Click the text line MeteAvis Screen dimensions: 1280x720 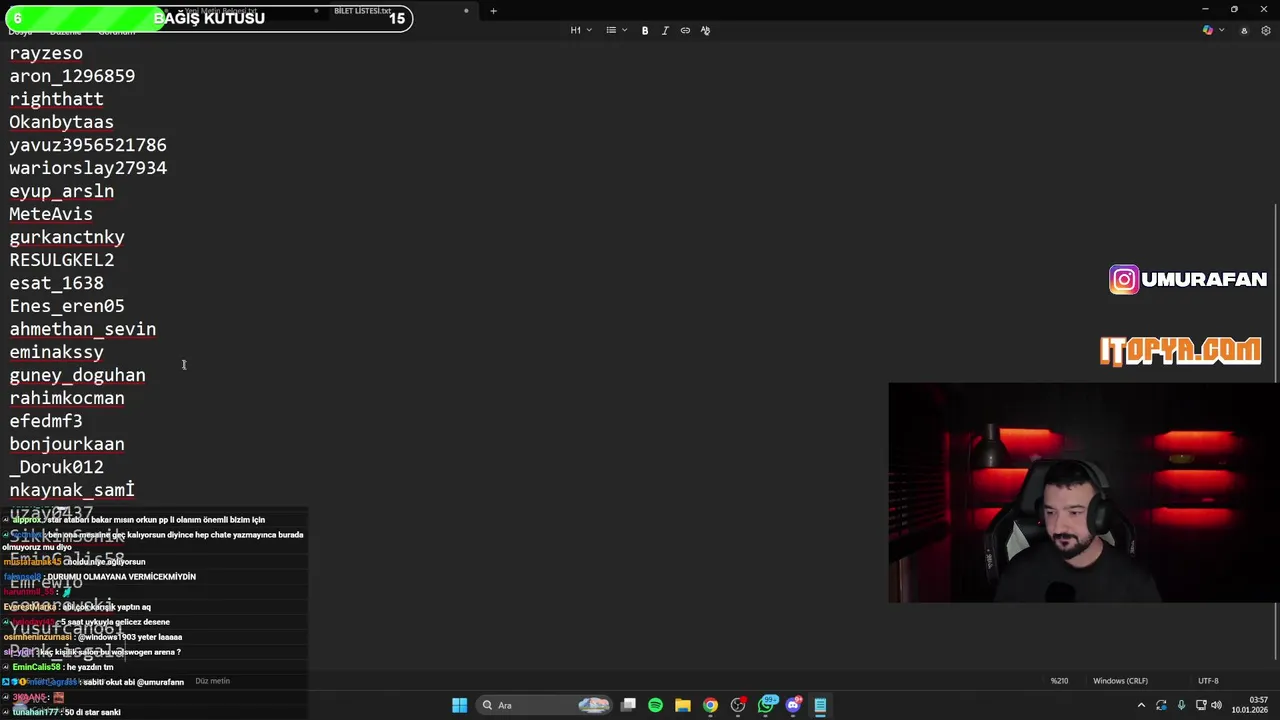51,214
